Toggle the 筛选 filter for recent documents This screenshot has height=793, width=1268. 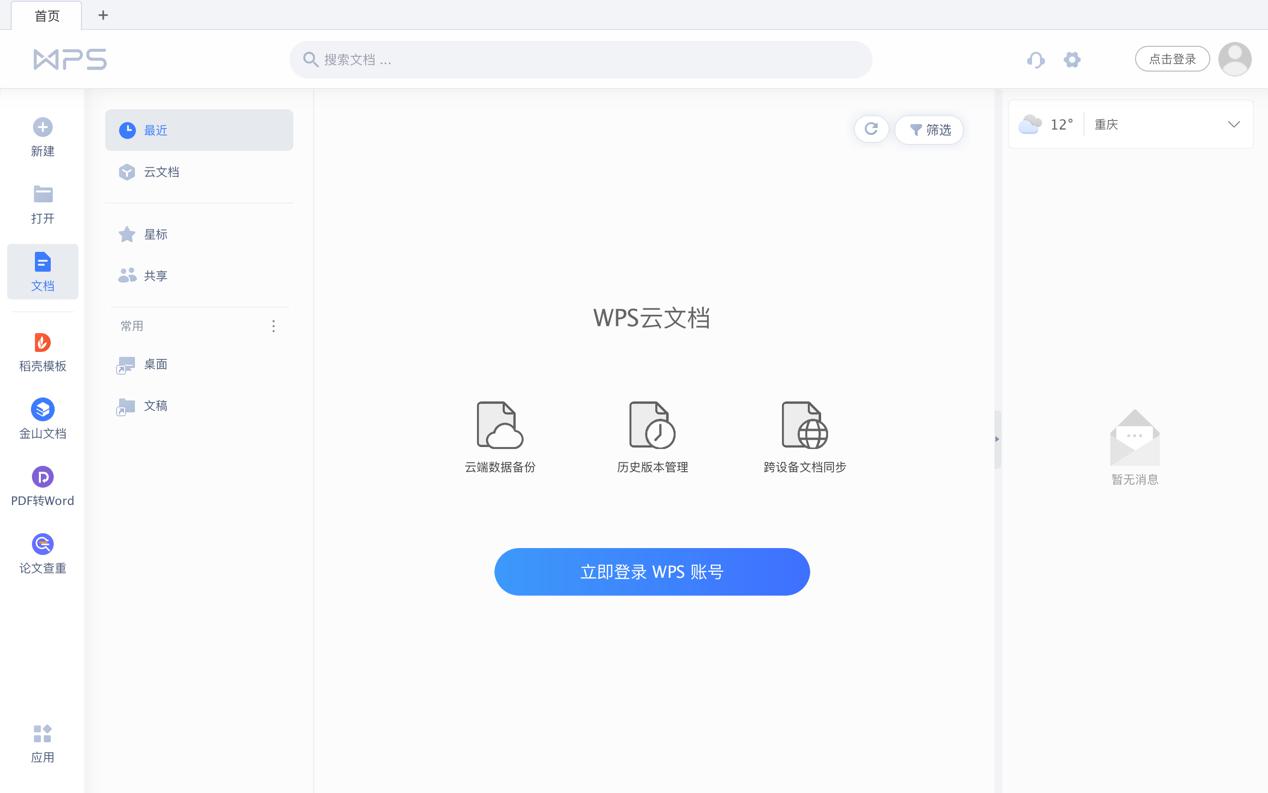pyautogui.click(x=928, y=129)
